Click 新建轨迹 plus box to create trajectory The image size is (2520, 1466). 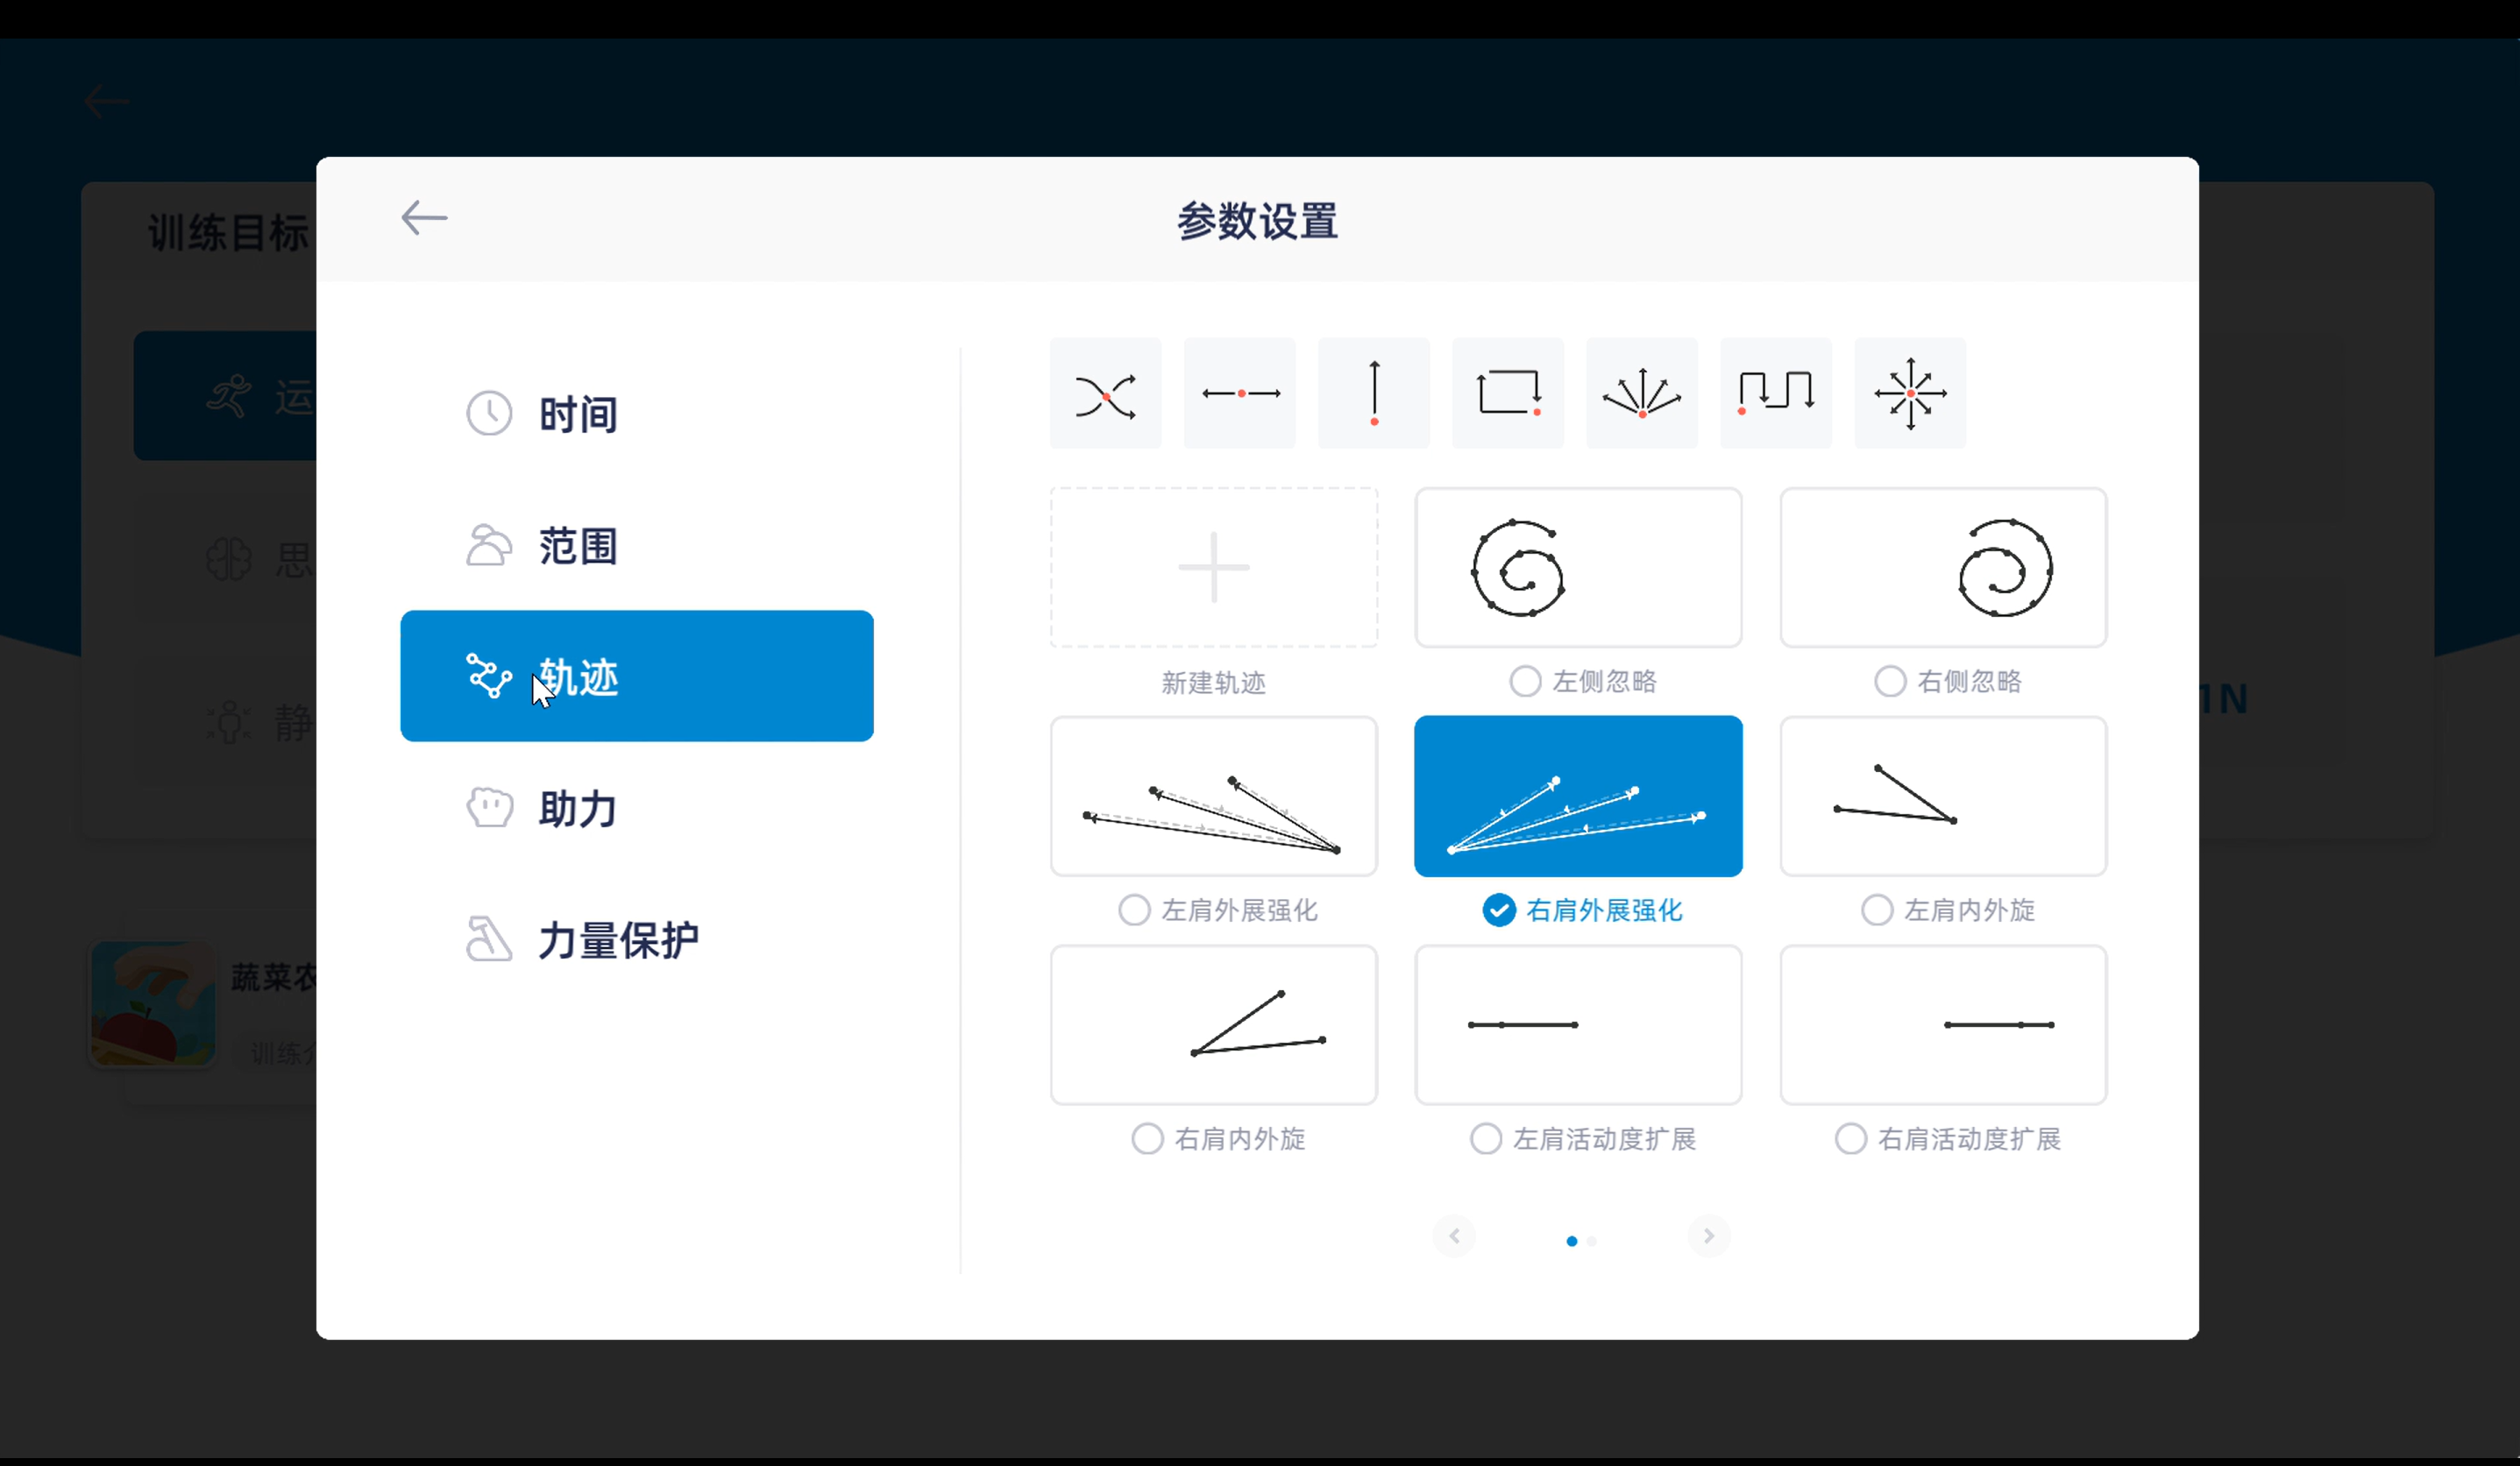tap(1214, 567)
